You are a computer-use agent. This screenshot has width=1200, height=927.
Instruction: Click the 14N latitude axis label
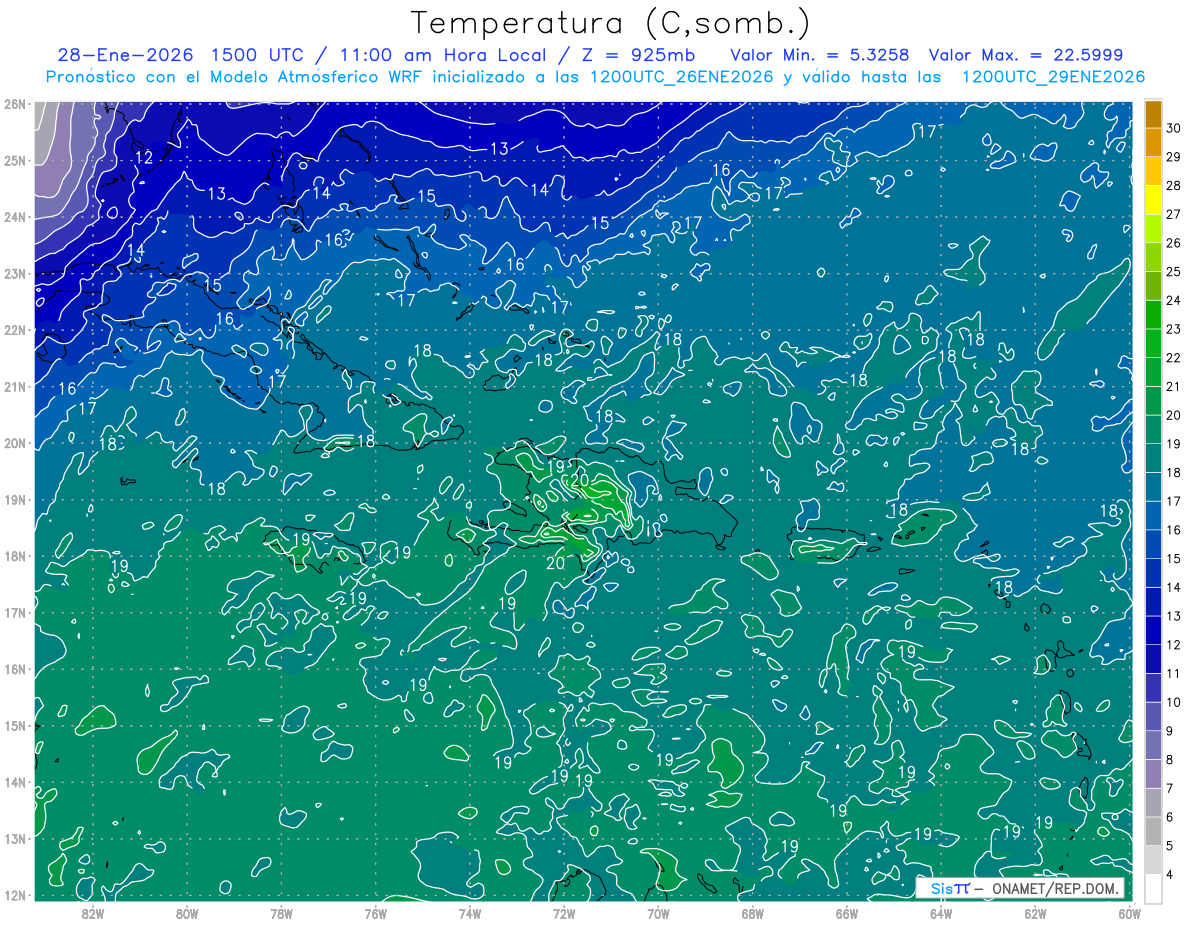[15, 782]
